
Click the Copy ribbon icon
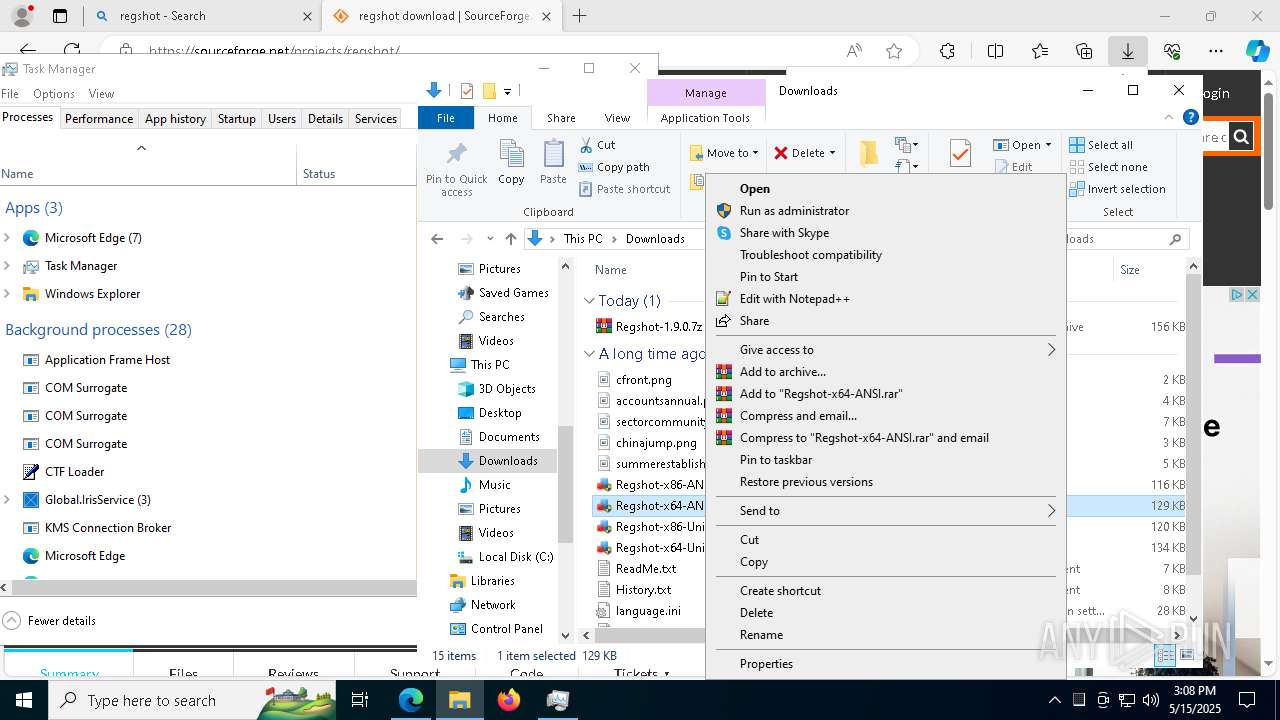point(511,162)
